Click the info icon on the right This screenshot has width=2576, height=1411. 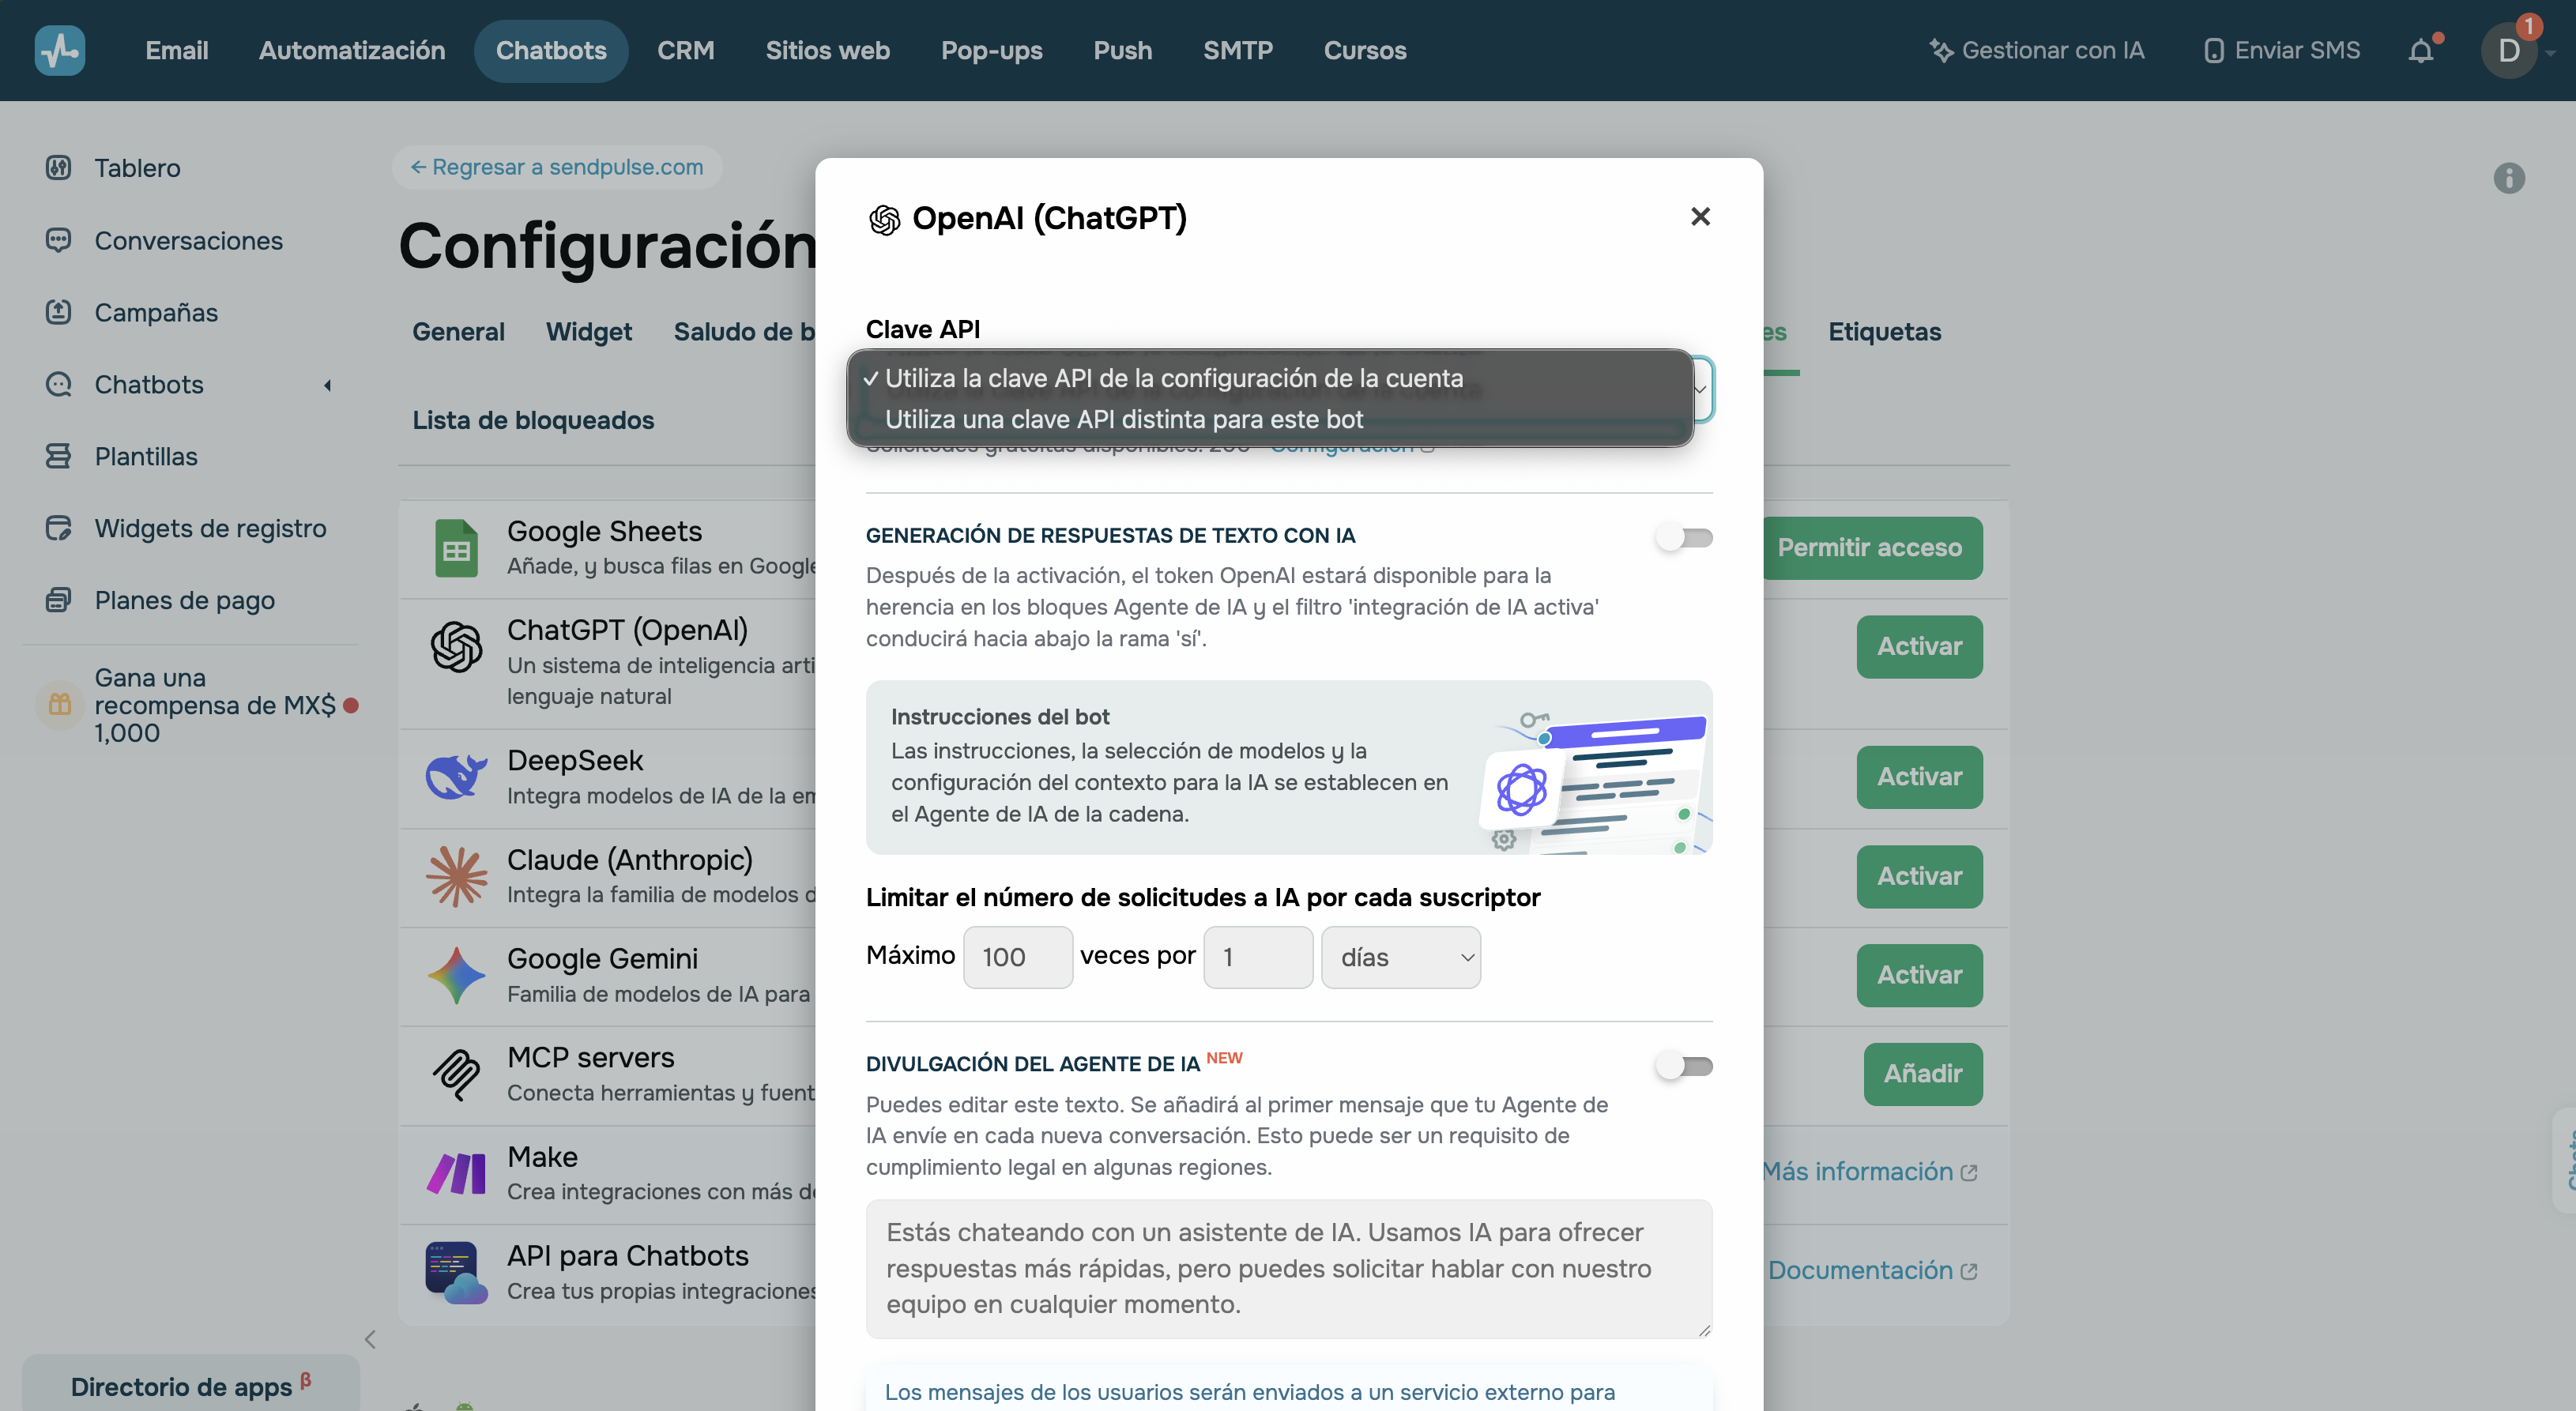coord(2508,178)
